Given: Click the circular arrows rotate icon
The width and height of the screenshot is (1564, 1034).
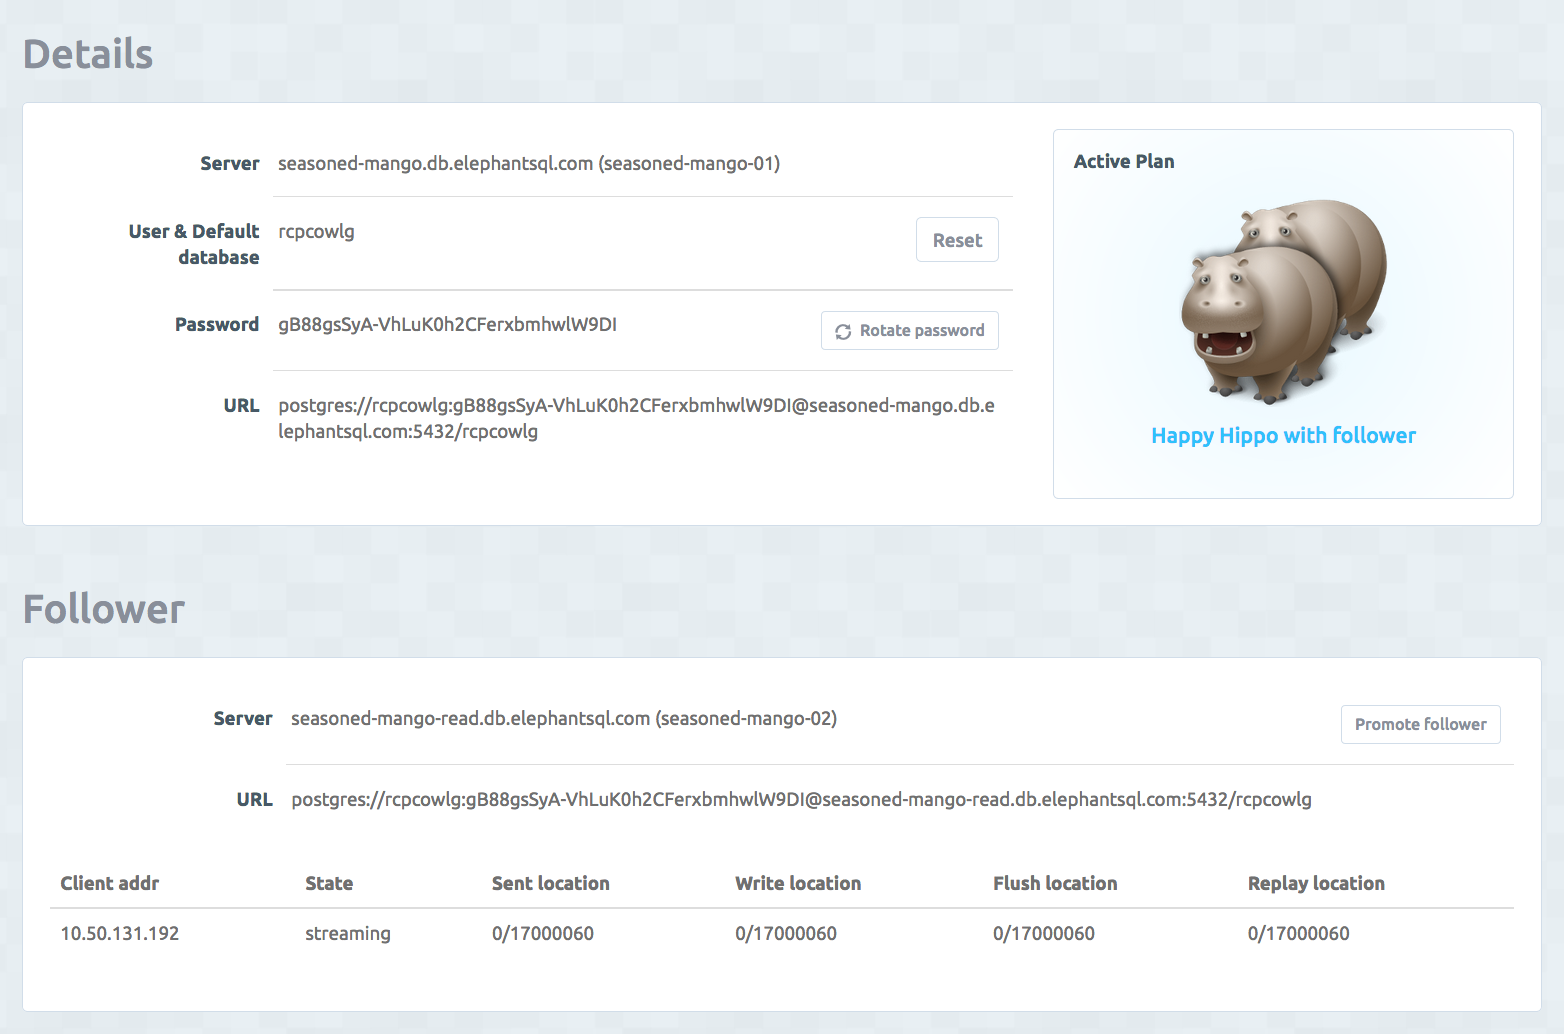Looking at the screenshot, I should 843,332.
